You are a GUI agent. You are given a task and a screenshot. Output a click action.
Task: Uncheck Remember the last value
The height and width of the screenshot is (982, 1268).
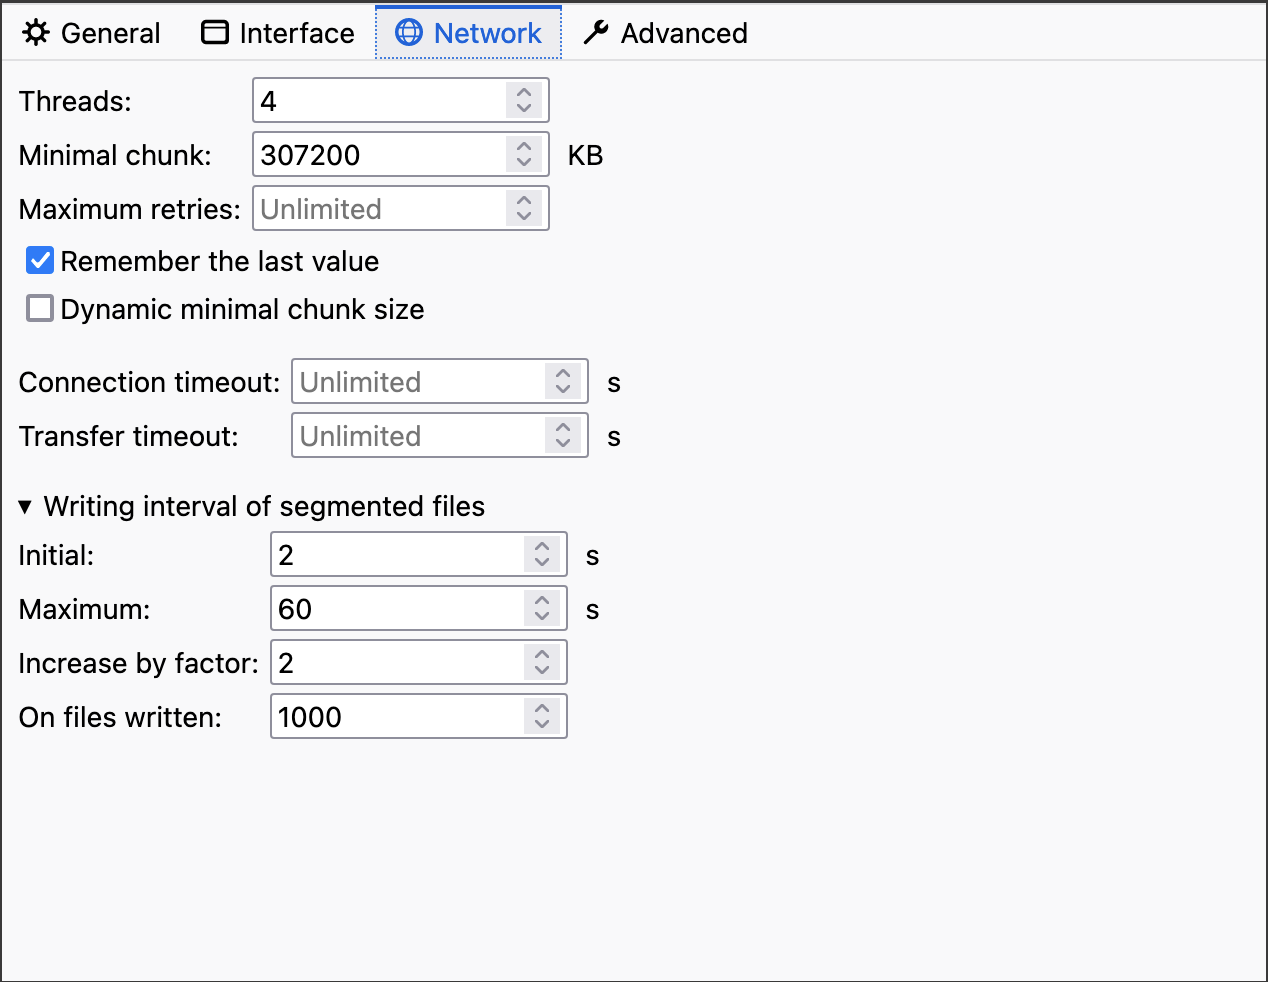40,261
